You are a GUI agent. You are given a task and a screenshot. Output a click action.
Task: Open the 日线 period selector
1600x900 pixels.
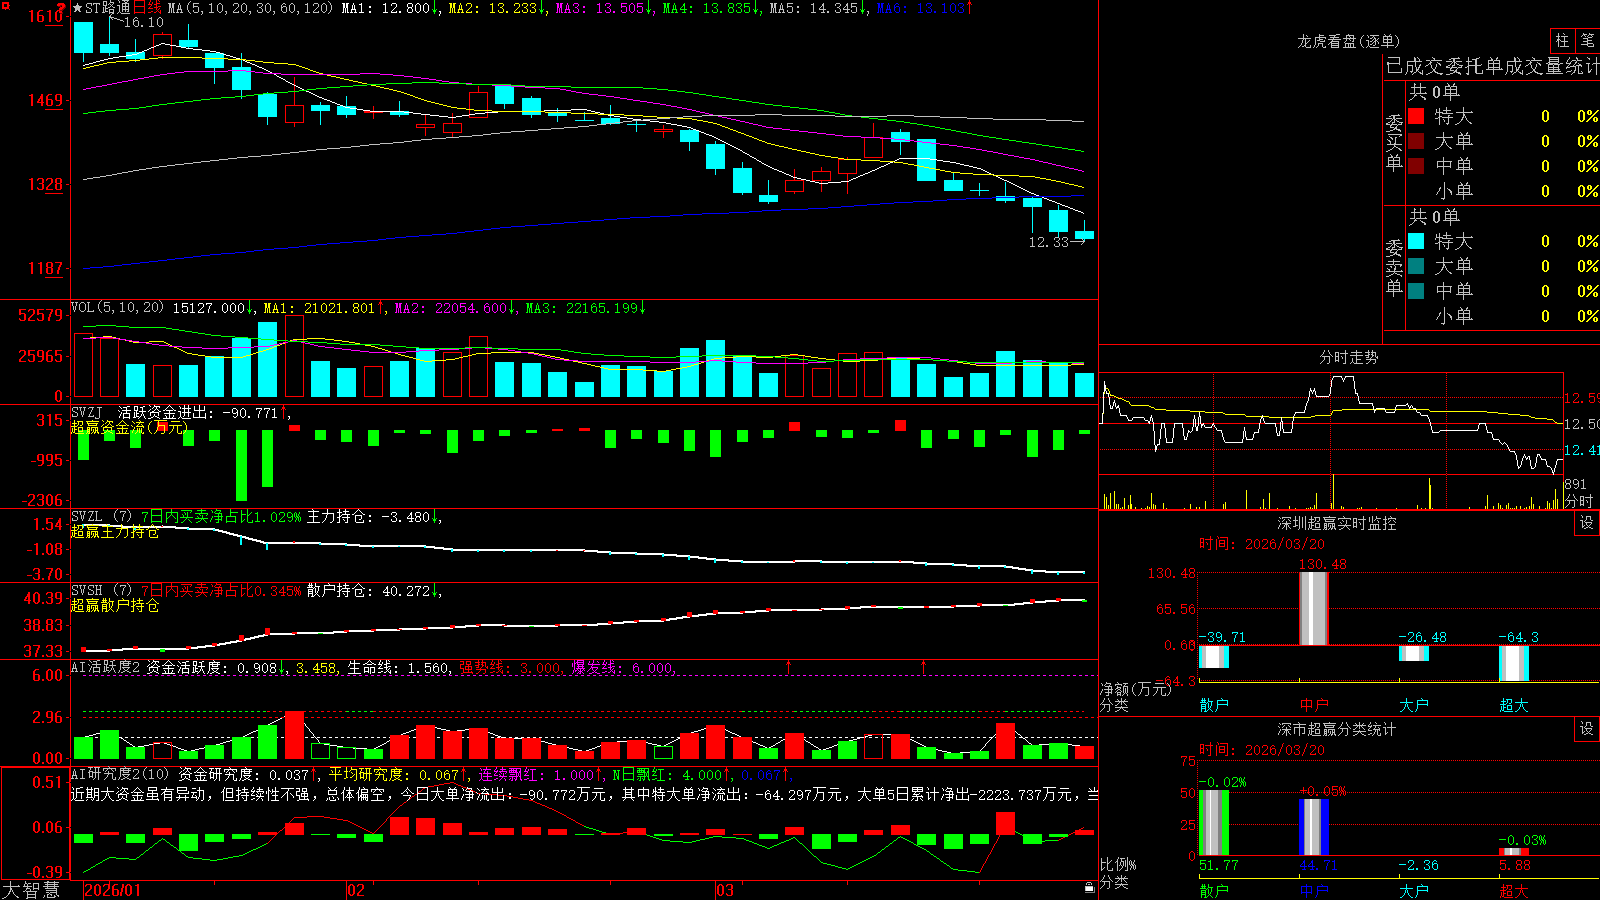point(146,8)
